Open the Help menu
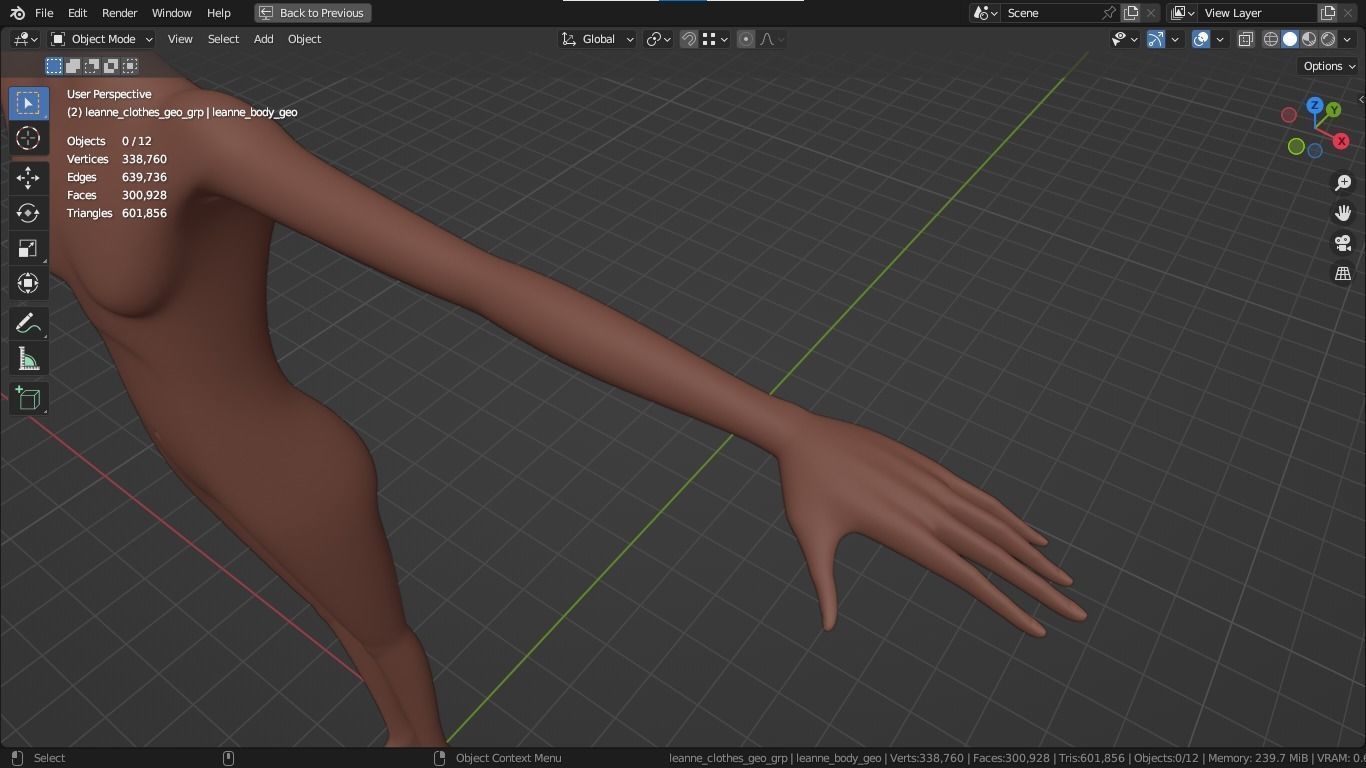Image resolution: width=1366 pixels, height=768 pixels. [x=218, y=13]
